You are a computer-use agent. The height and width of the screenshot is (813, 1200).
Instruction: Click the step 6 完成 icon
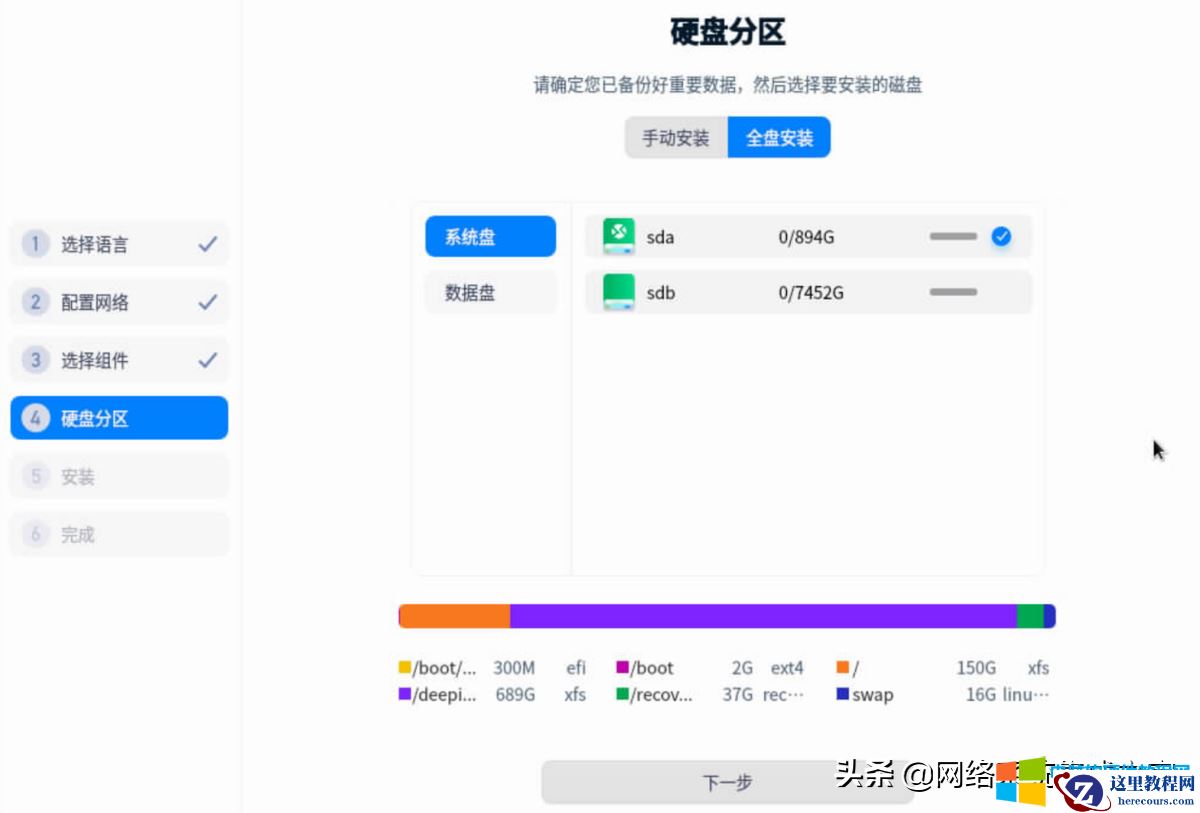pos(35,533)
